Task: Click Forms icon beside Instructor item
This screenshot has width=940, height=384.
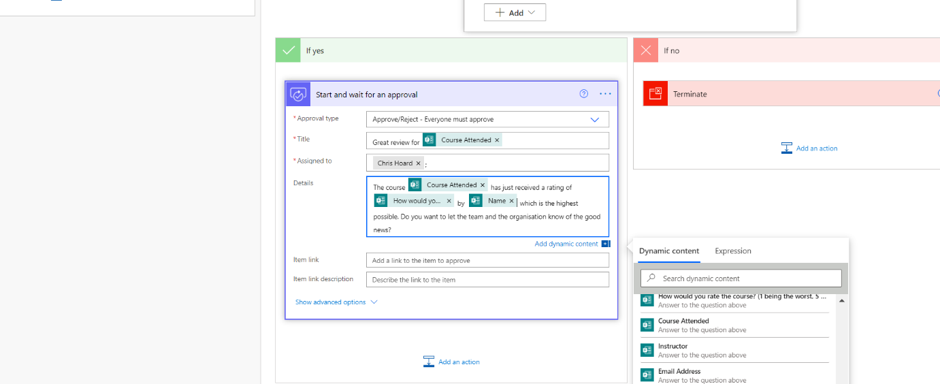Action: [647, 350]
